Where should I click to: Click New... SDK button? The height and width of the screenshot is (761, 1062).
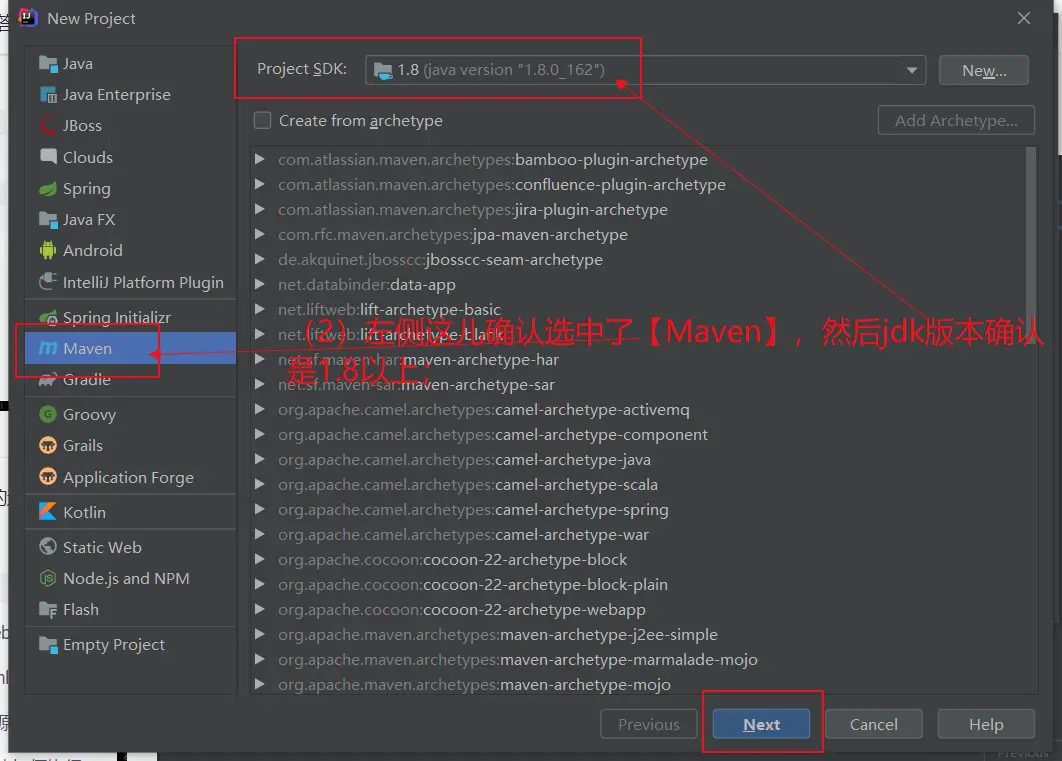click(984, 70)
